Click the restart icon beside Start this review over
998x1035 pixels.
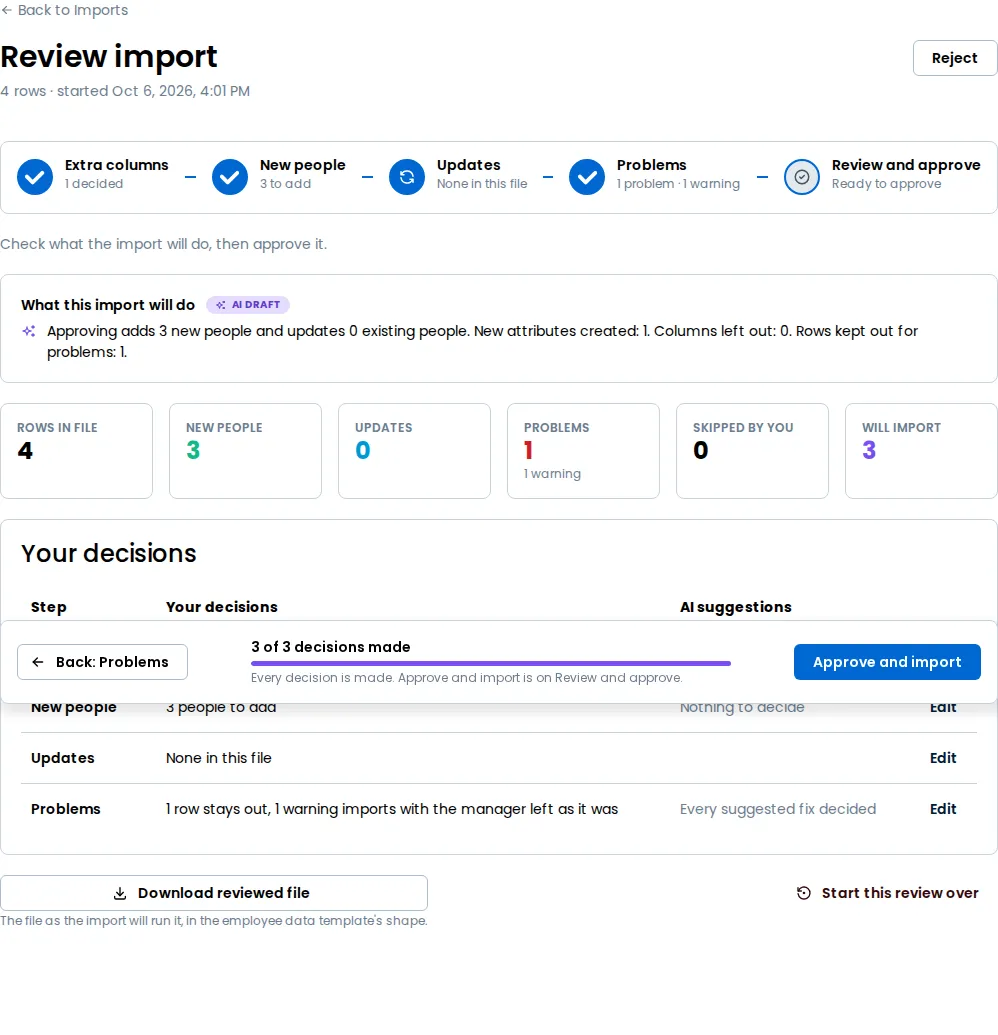point(803,893)
